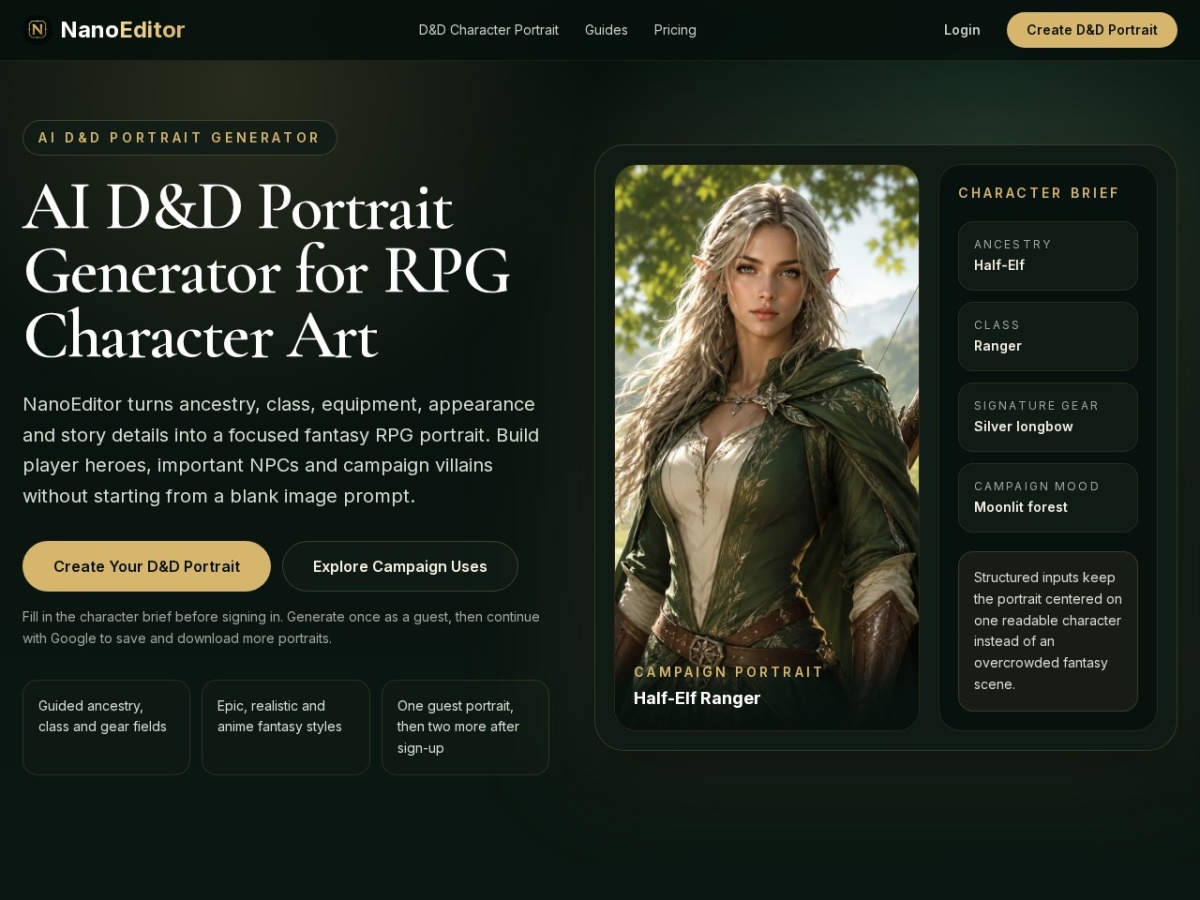Click the Half-Elf Ranger caption title

(697, 698)
